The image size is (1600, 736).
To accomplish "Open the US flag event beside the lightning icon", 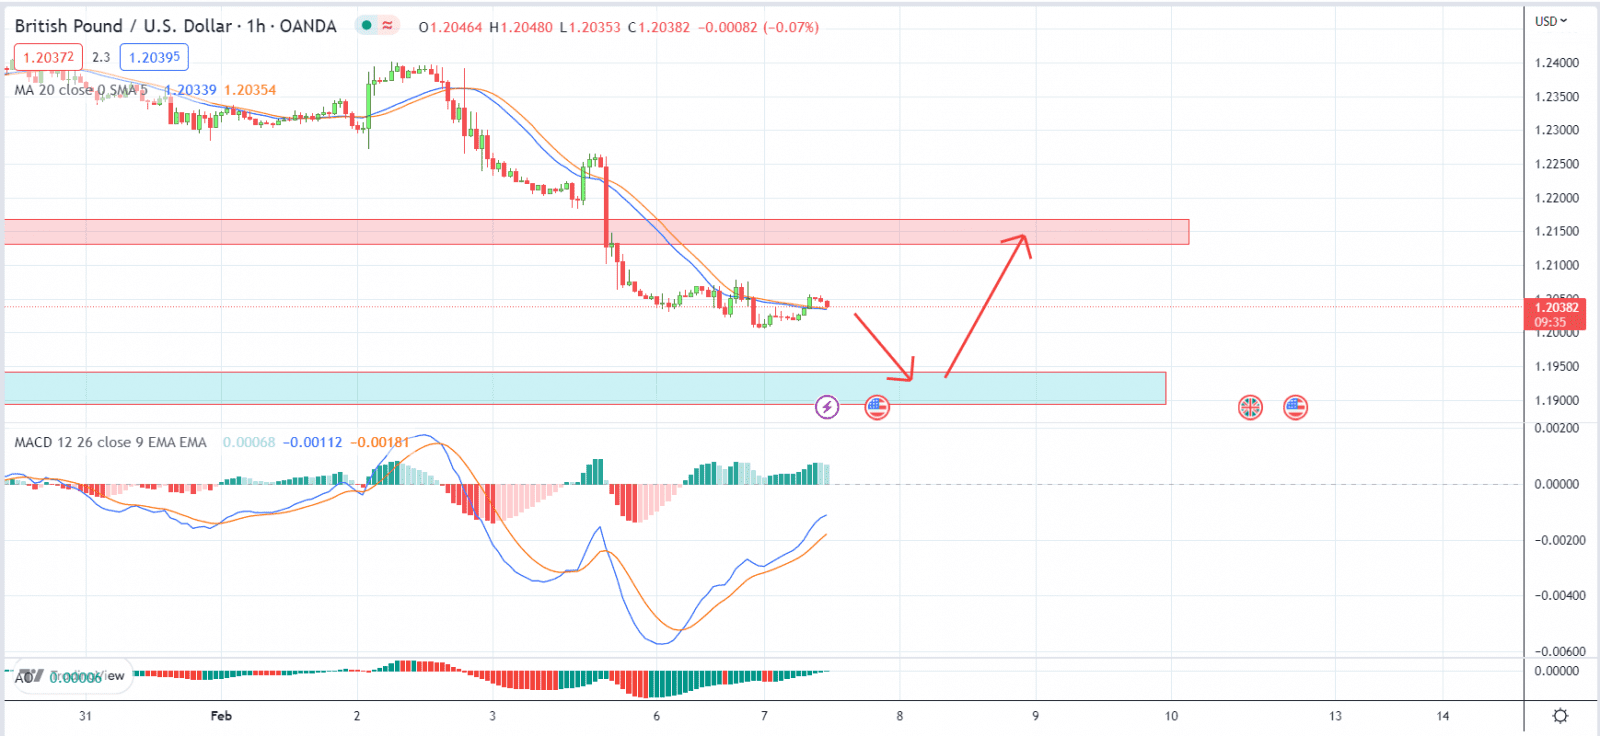I will 877,407.
